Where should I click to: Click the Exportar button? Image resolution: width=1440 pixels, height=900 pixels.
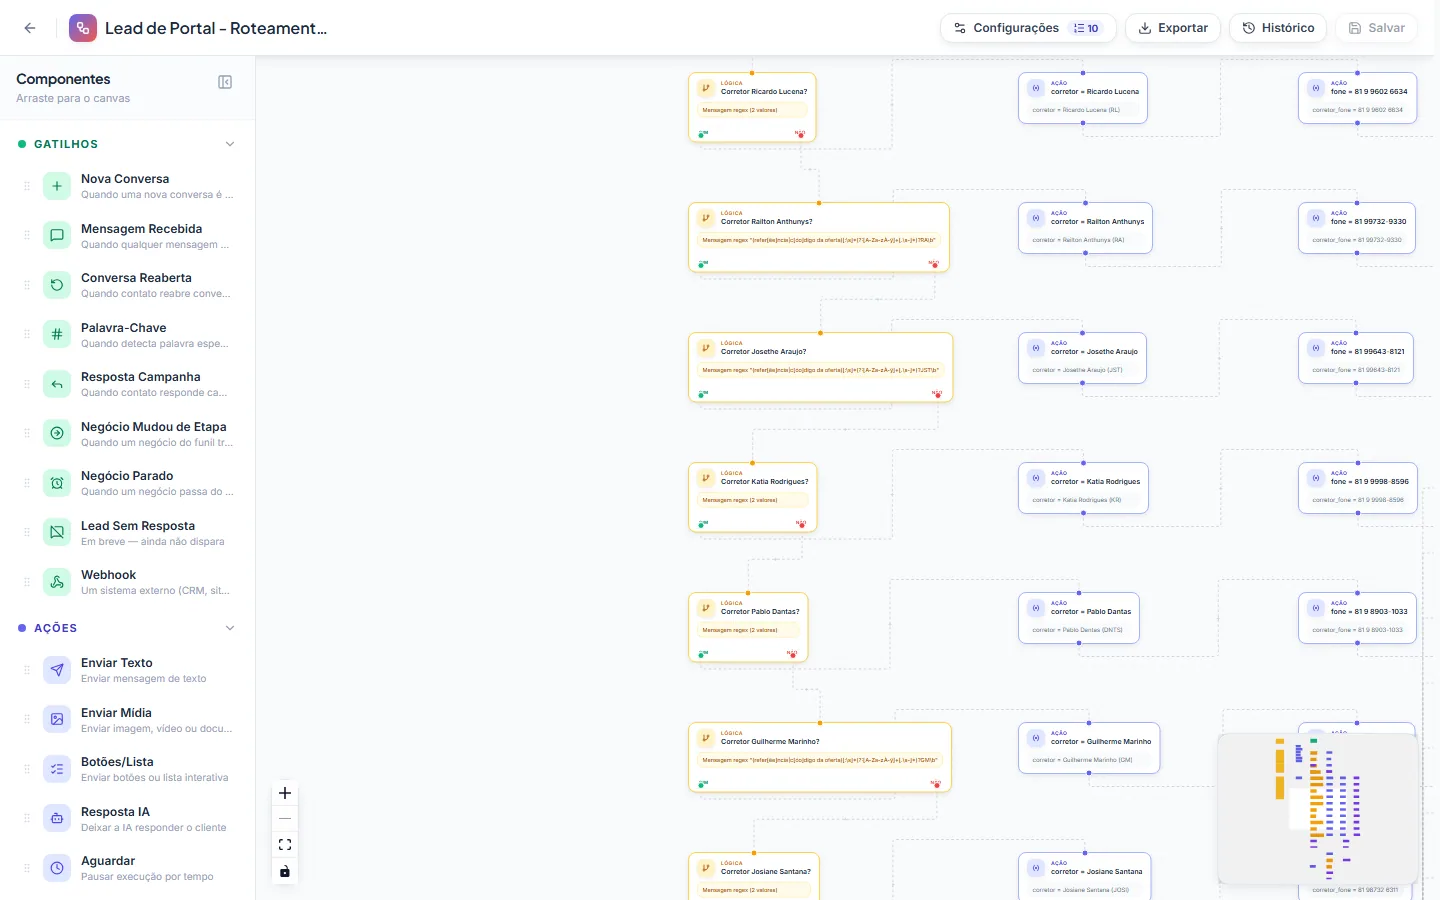point(1173,28)
